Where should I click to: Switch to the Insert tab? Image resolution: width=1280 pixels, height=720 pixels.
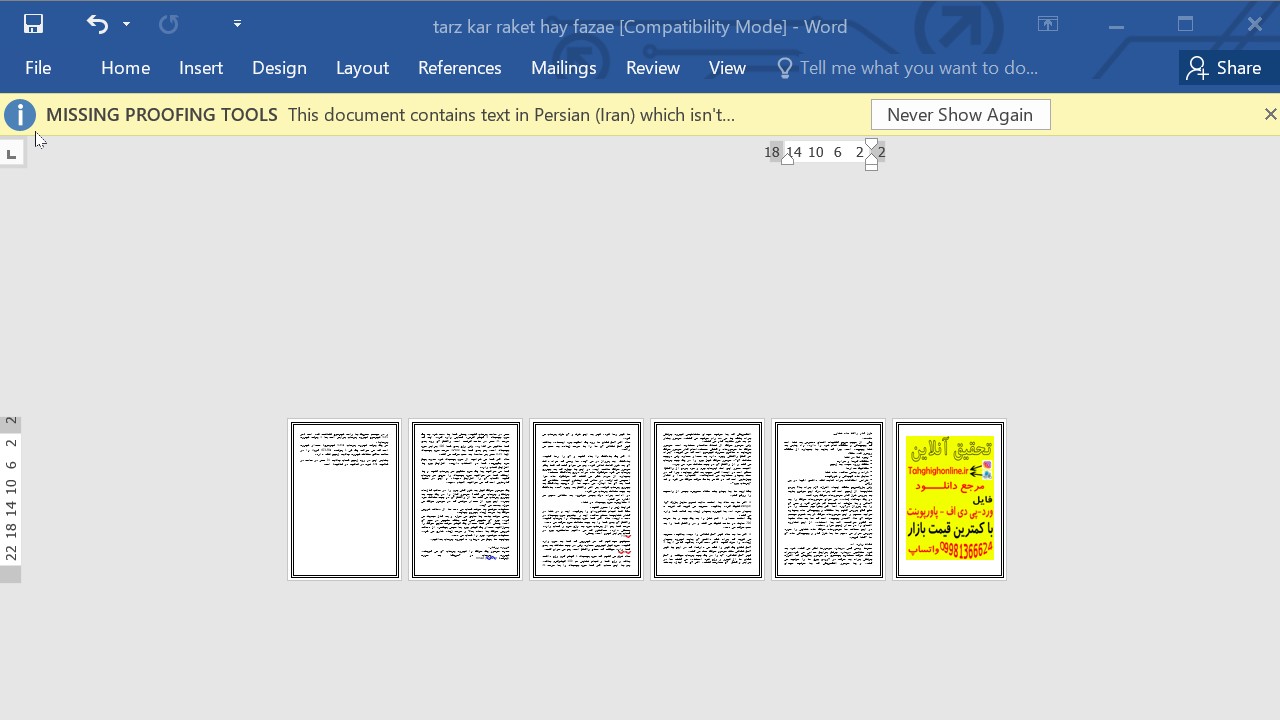click(201, 68)
